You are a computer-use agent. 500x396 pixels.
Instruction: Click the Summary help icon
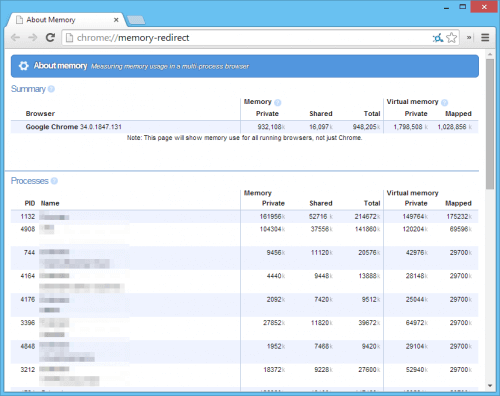(51, 89)
